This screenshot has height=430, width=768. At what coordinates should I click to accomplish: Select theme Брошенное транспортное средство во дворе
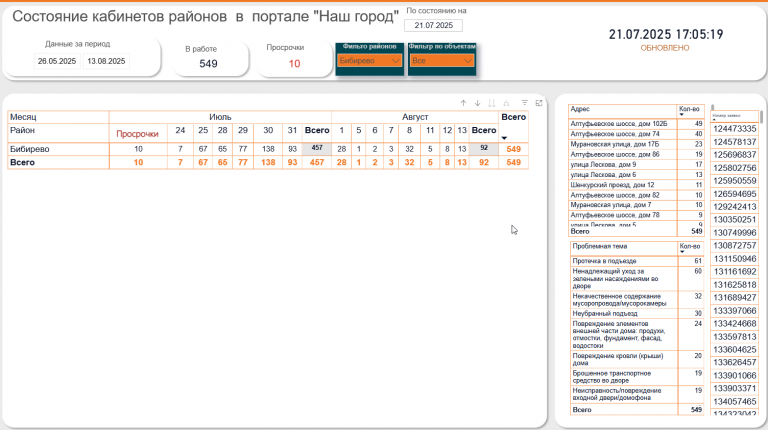tap(612, 377)
